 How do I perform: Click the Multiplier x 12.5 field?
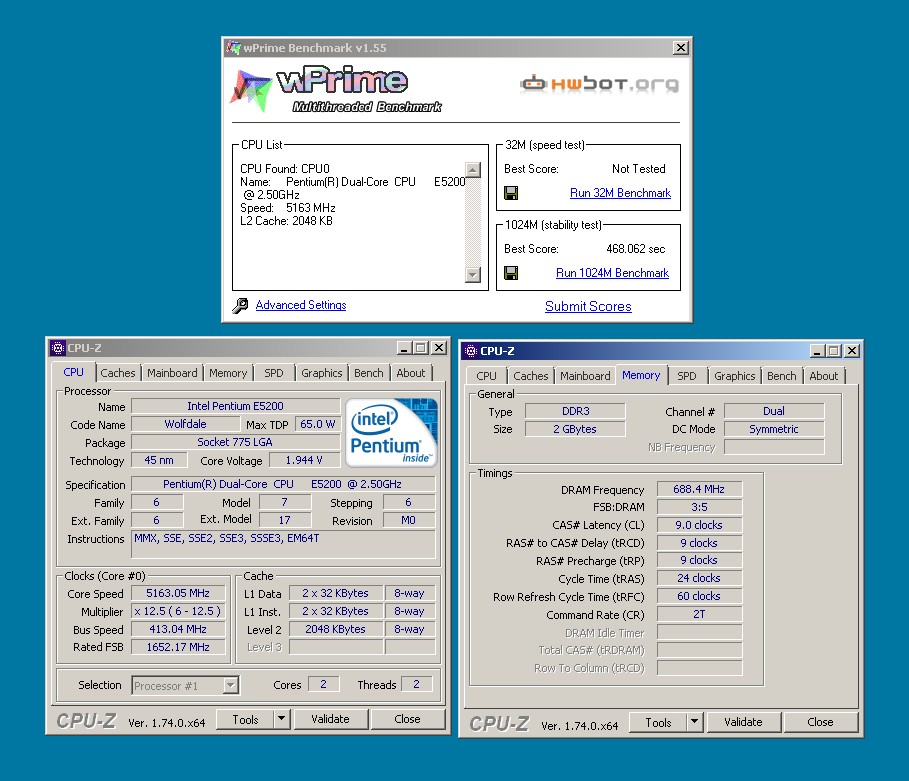tap(178, 611)
